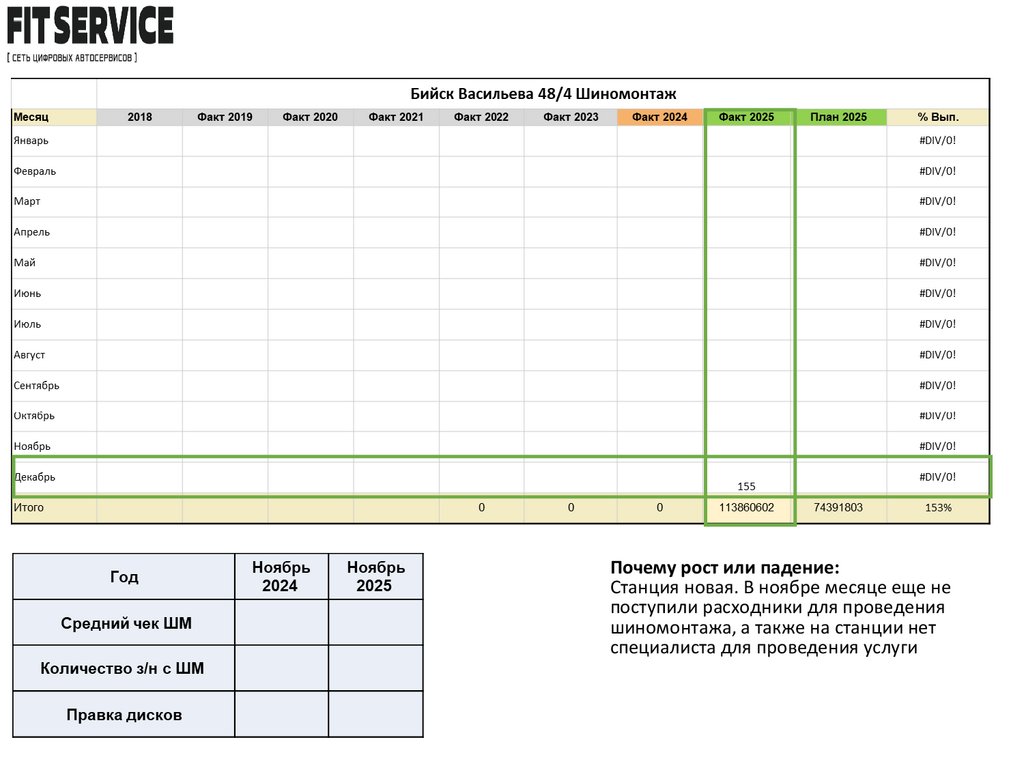
Task: Click the Ноябрь 2025 header in lower table
Action: click(x=376, y=577)
